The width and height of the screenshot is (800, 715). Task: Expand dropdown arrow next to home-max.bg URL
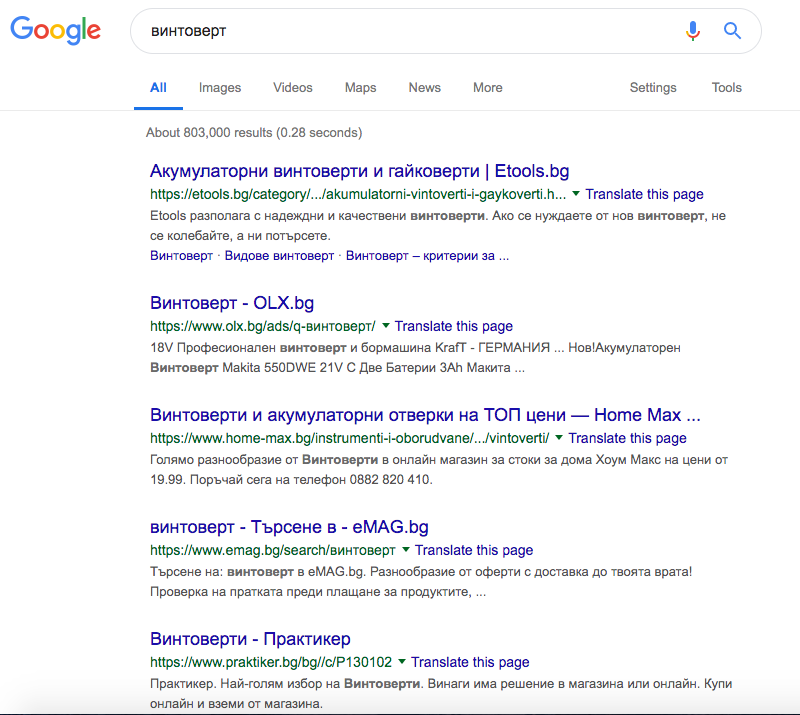click(559, 437)
